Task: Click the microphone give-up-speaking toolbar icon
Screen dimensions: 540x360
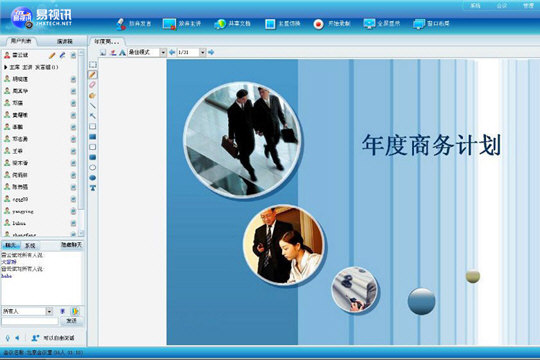Action: (121, 24)
